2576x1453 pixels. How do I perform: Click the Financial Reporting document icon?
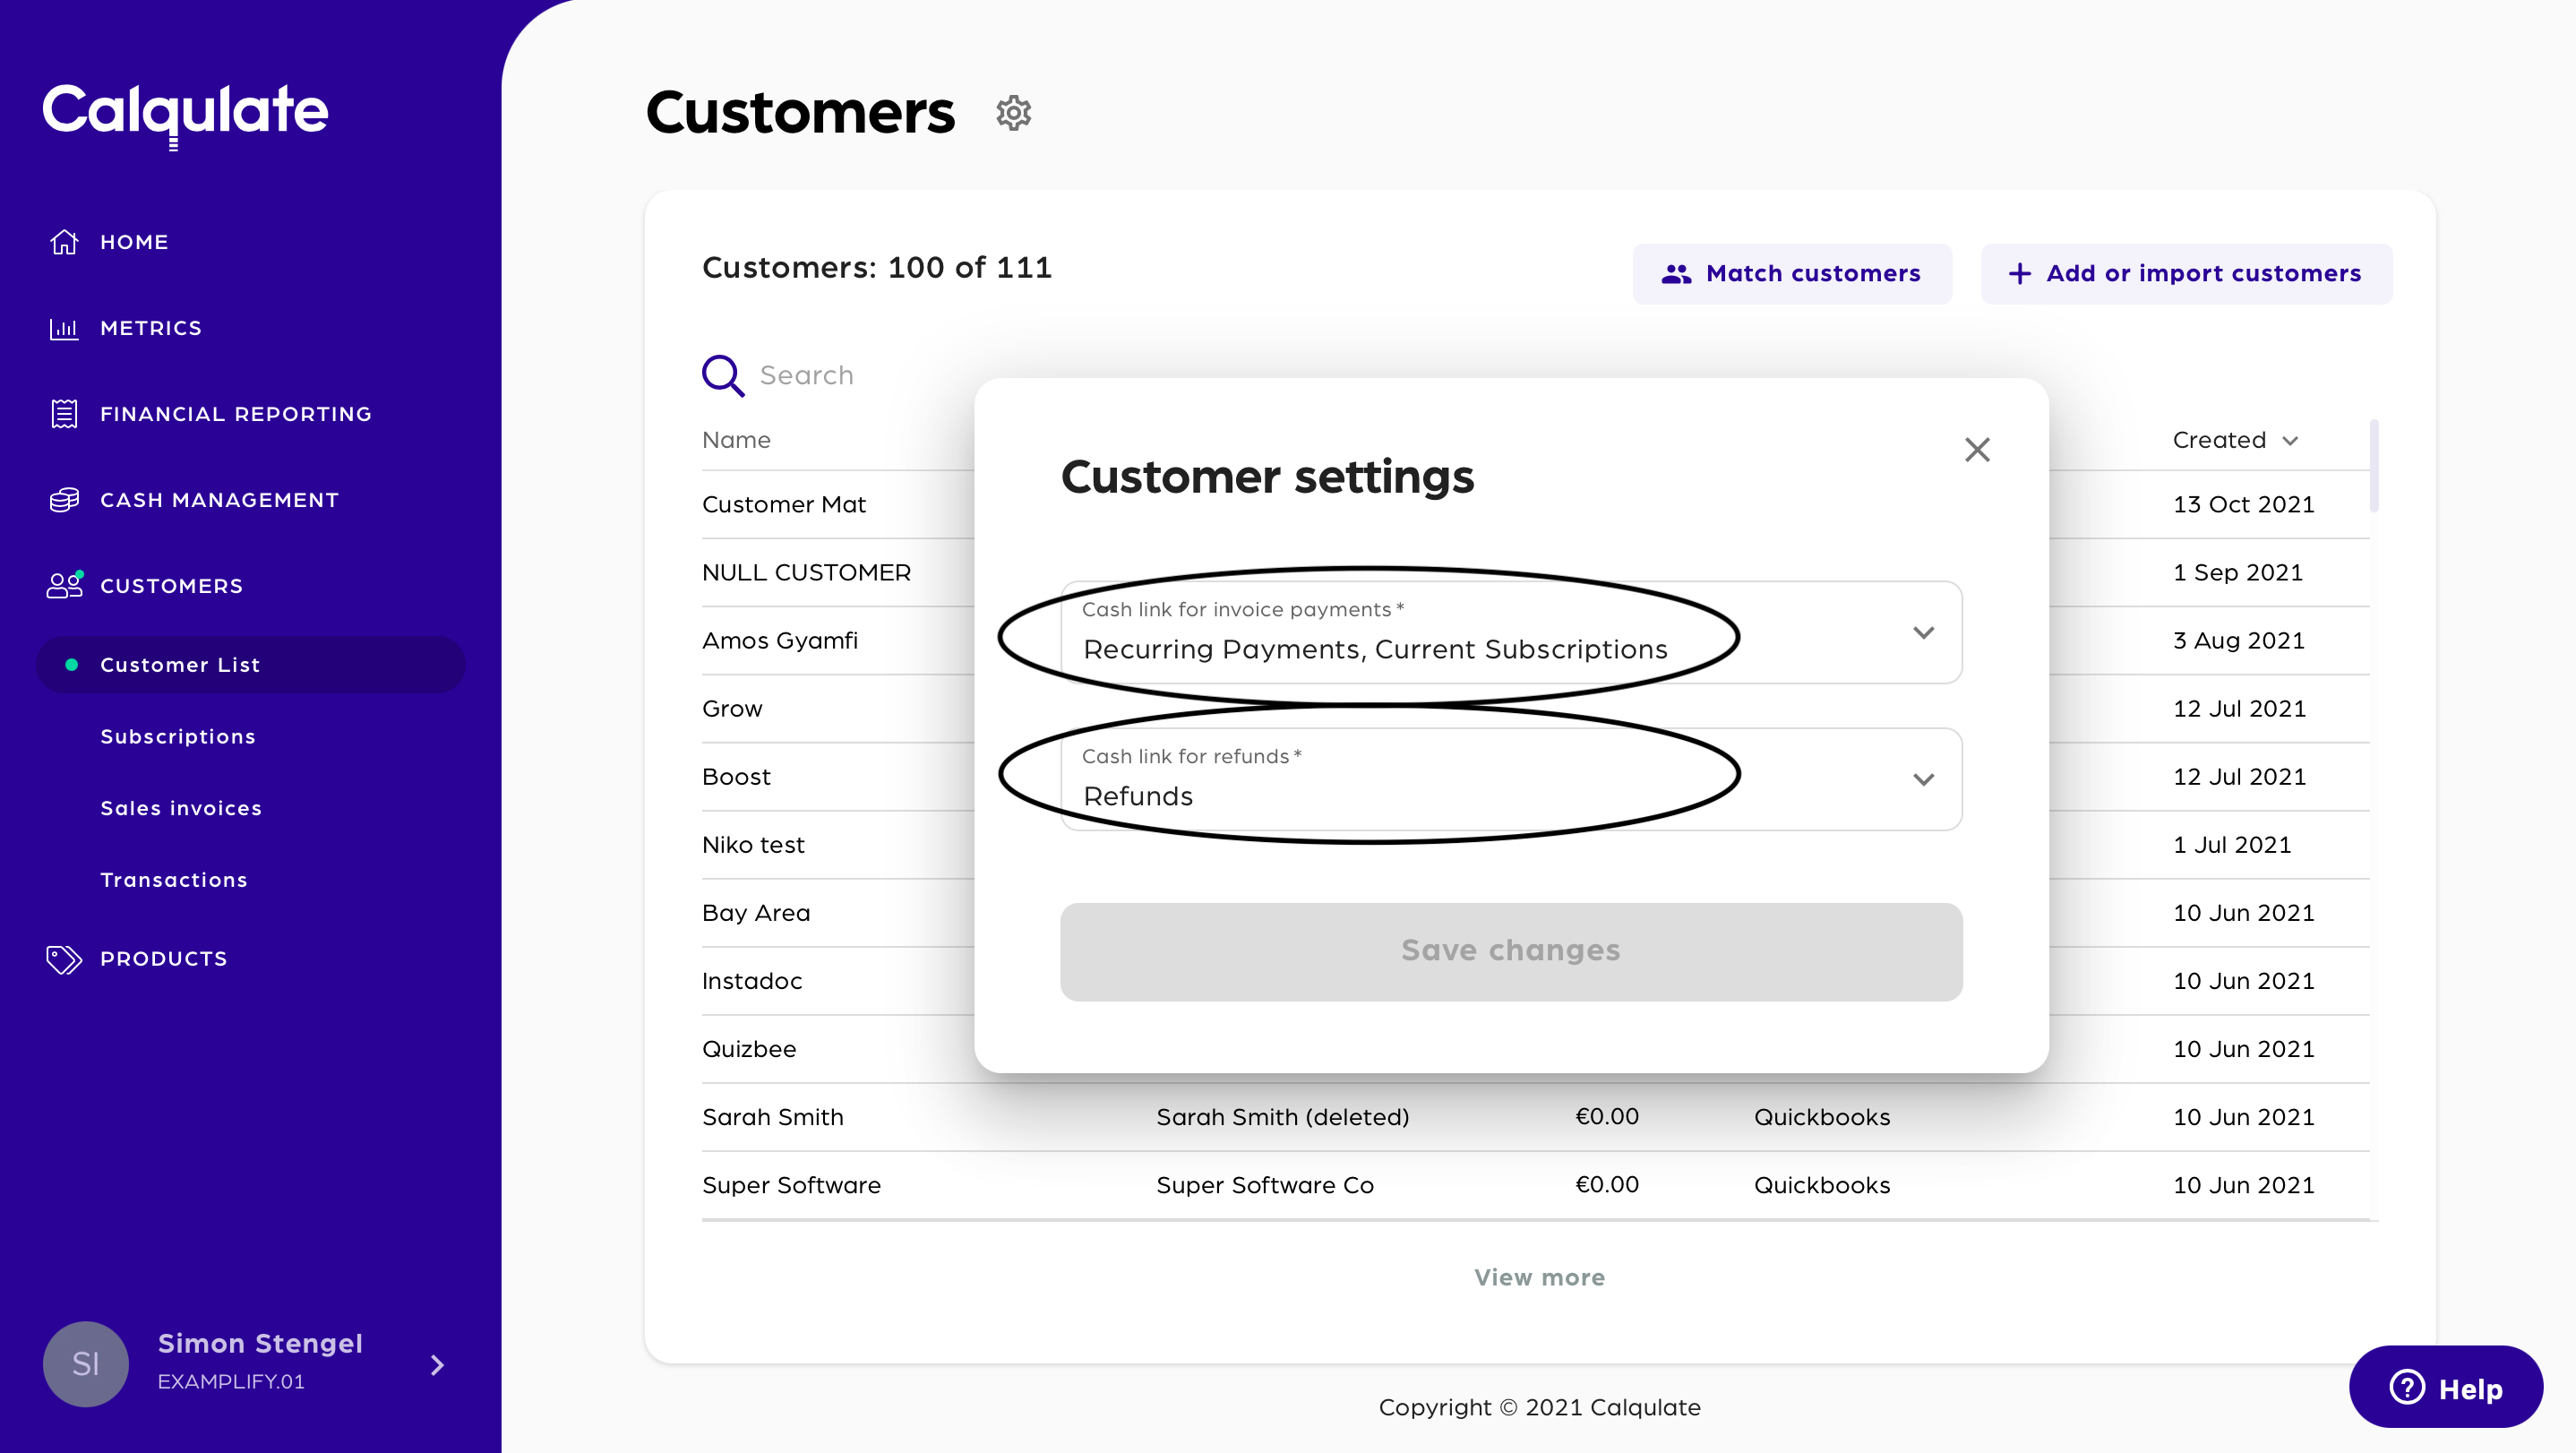(64, 414)
